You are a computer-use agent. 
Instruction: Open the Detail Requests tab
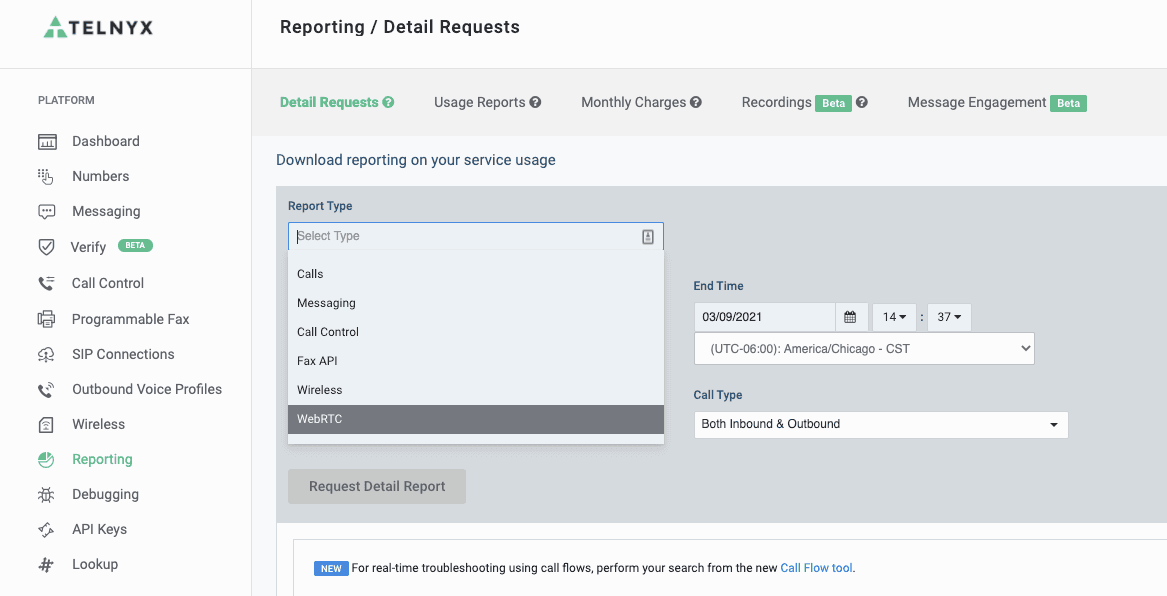point(329,103)
